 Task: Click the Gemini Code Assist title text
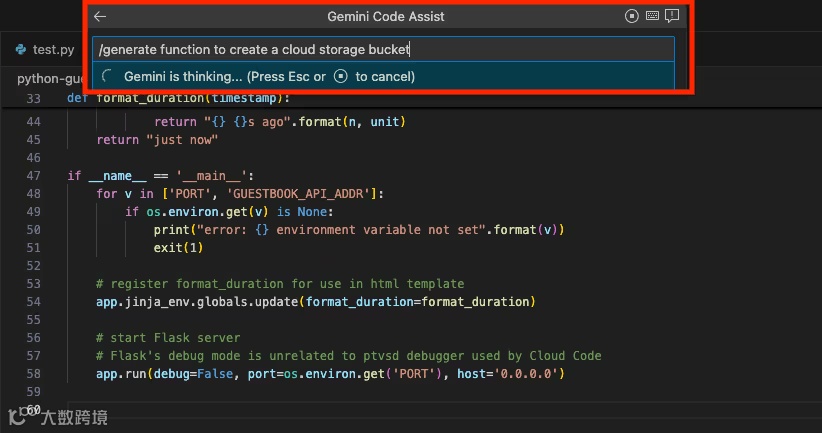386,16
